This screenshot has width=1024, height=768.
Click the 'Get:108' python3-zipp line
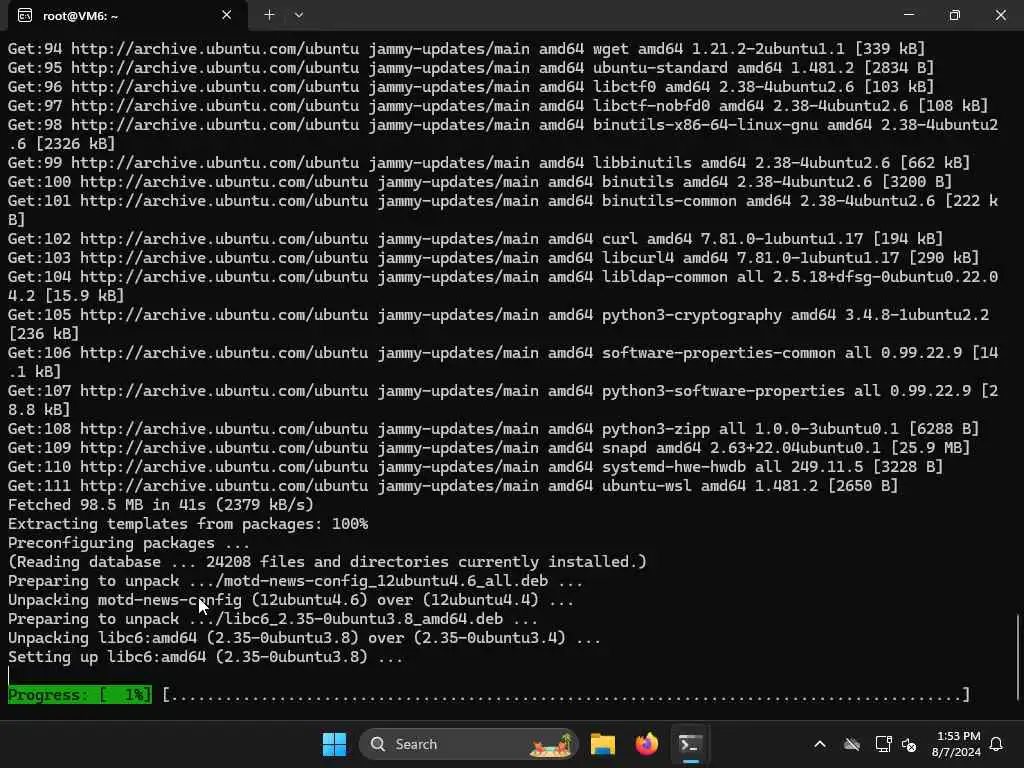point(494,429)
